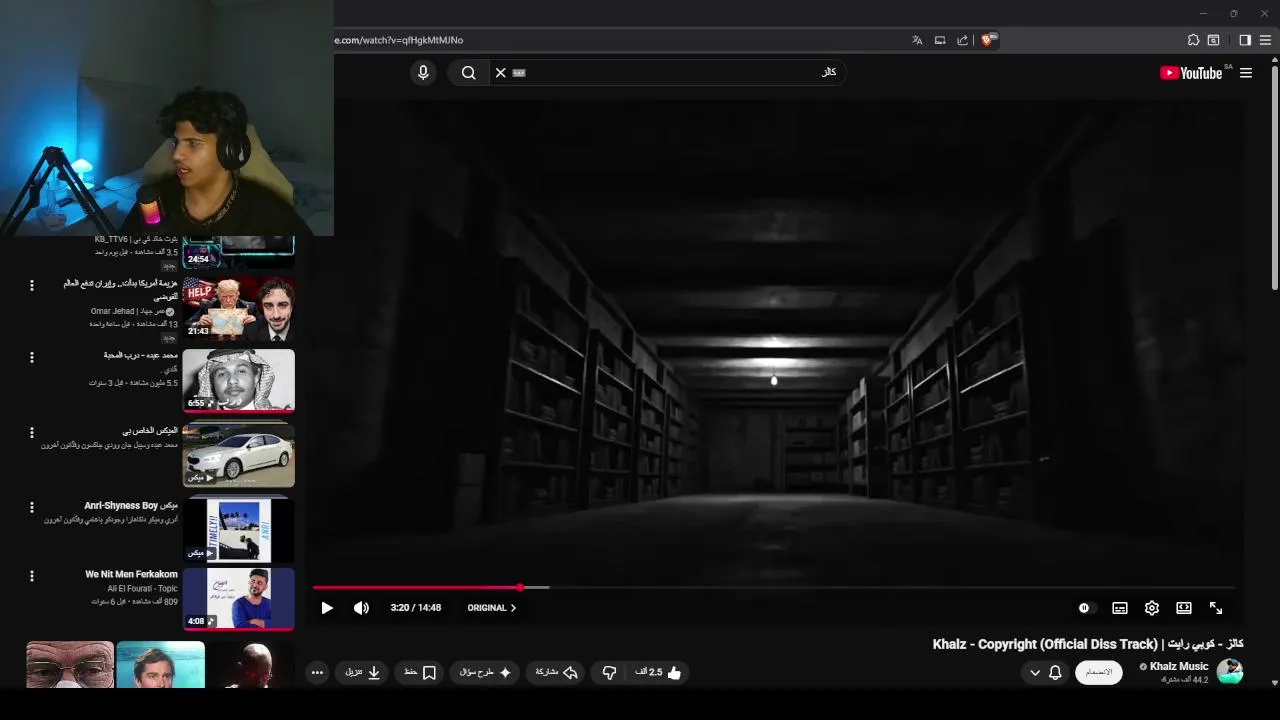Click the Khalz - Copyright video title

click(x=1088, y=644)
